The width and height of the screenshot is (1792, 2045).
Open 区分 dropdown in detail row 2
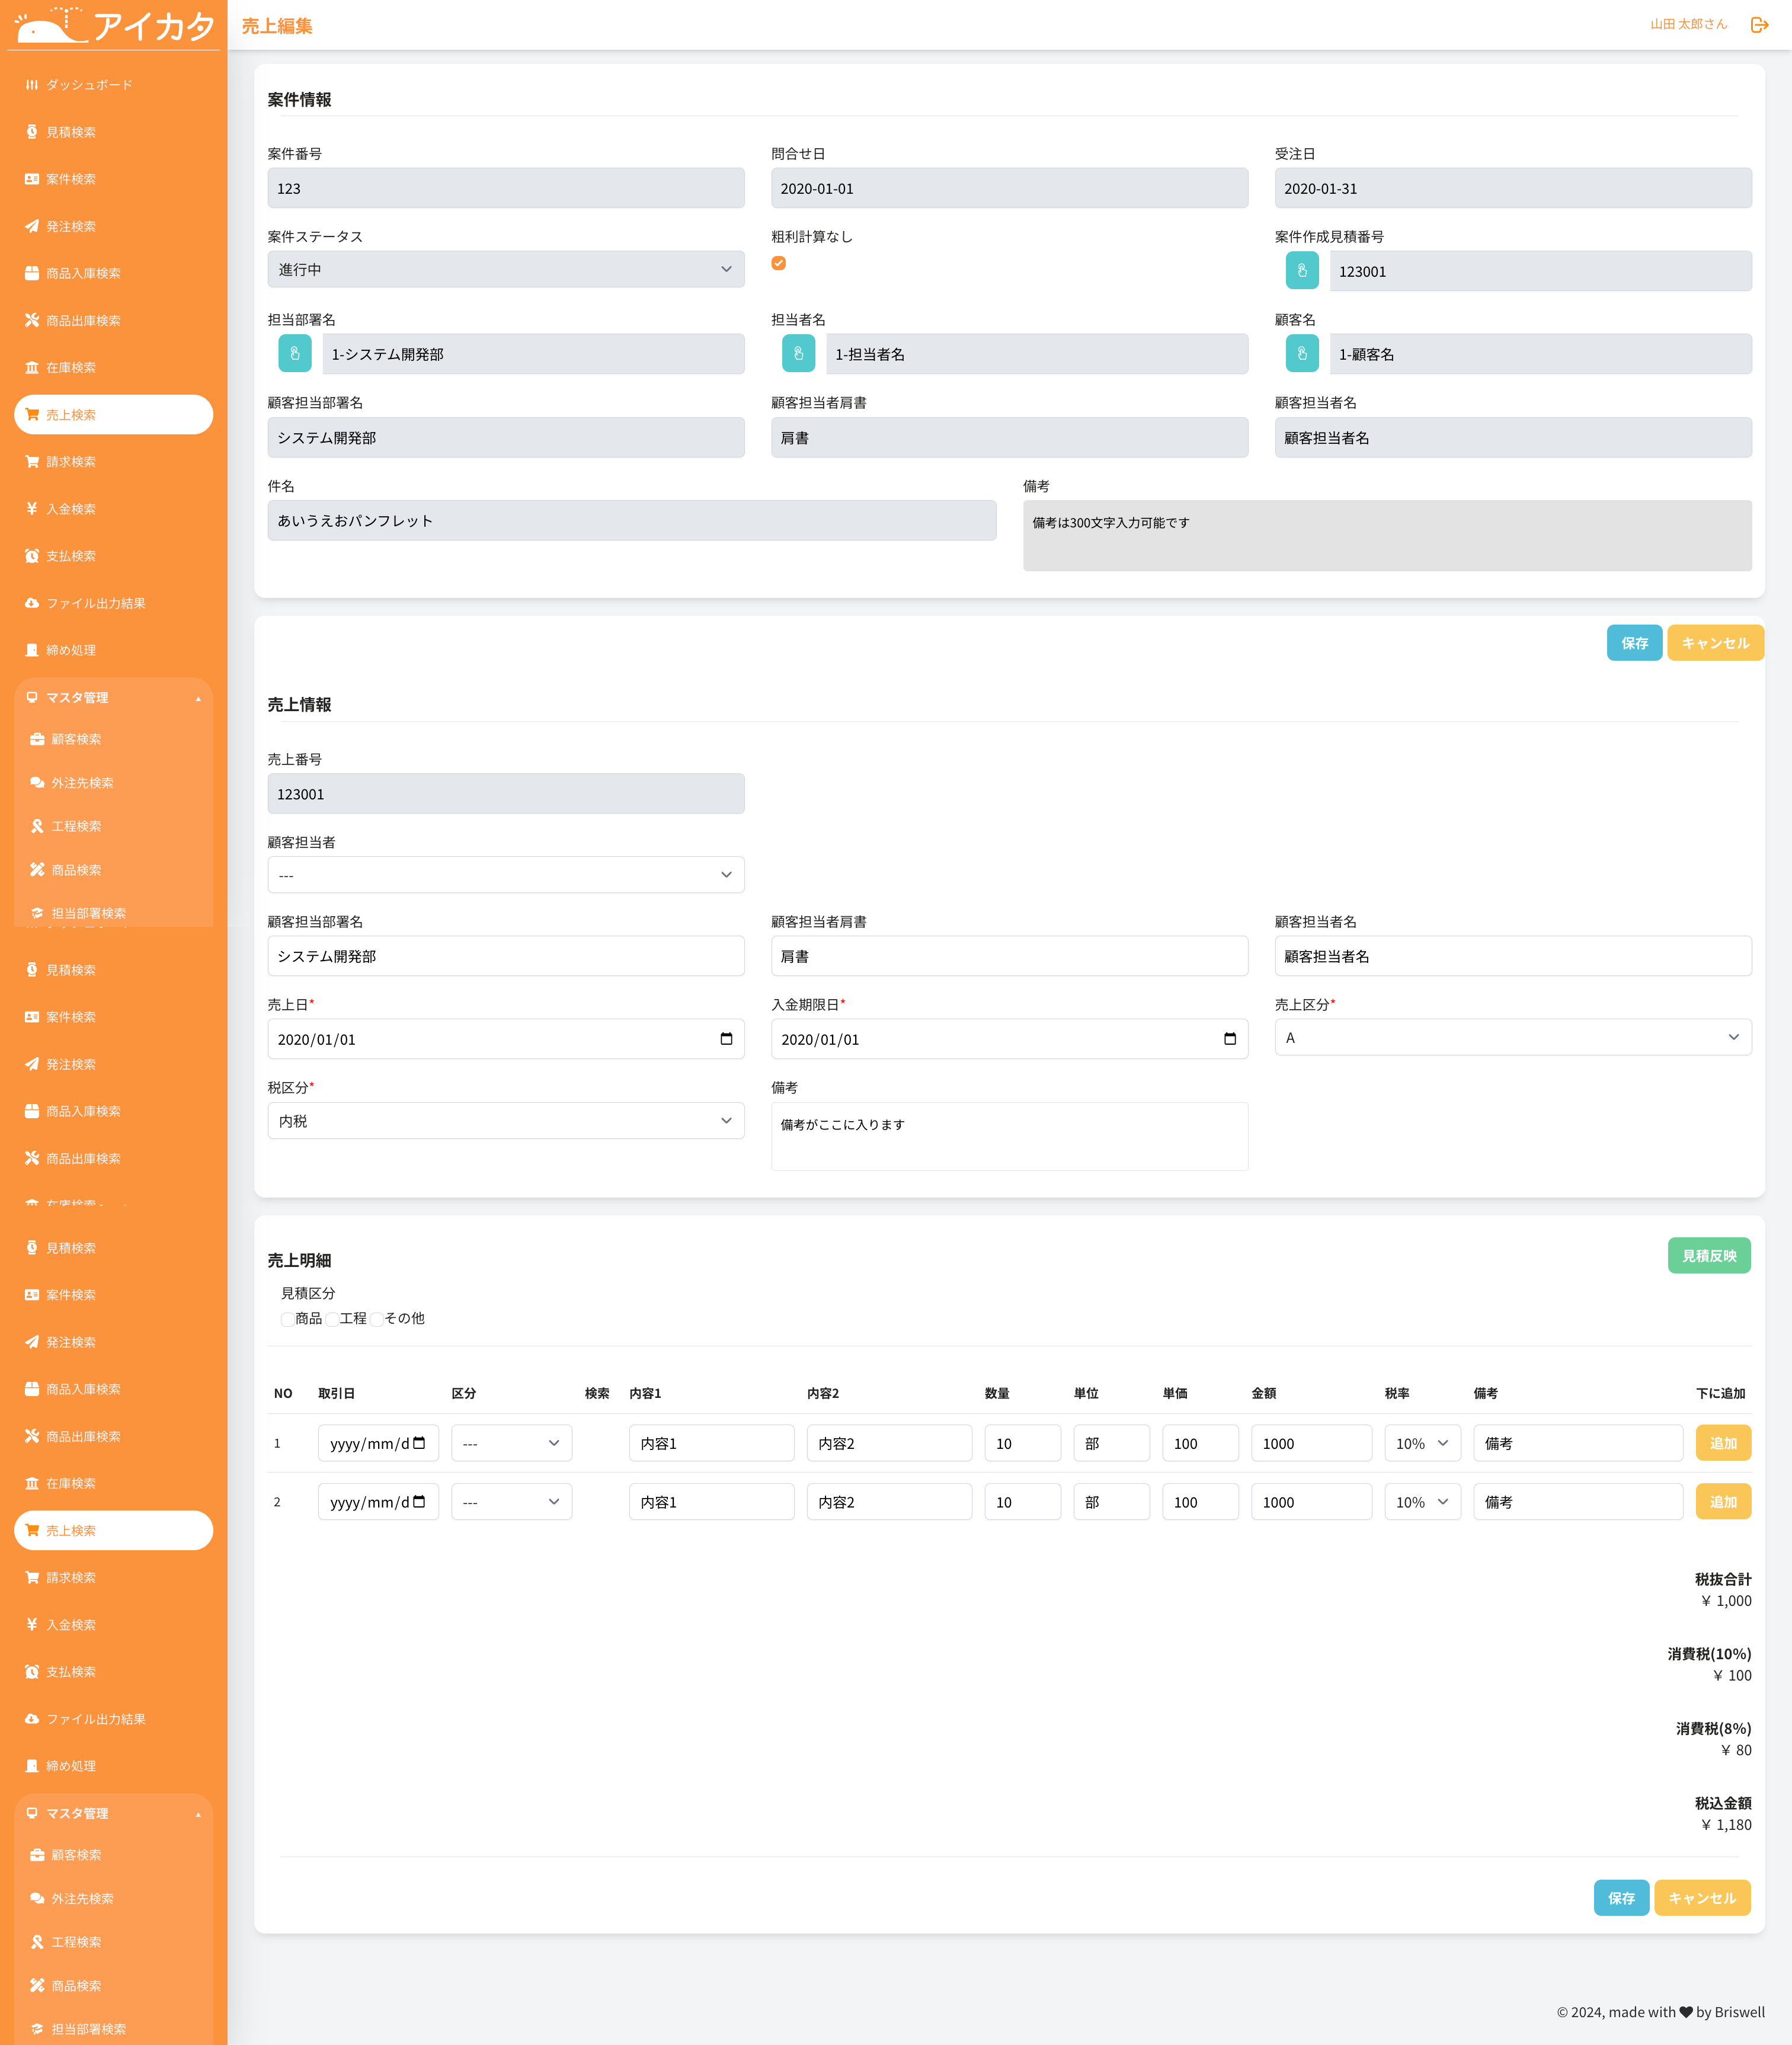tap(511, 1502)
